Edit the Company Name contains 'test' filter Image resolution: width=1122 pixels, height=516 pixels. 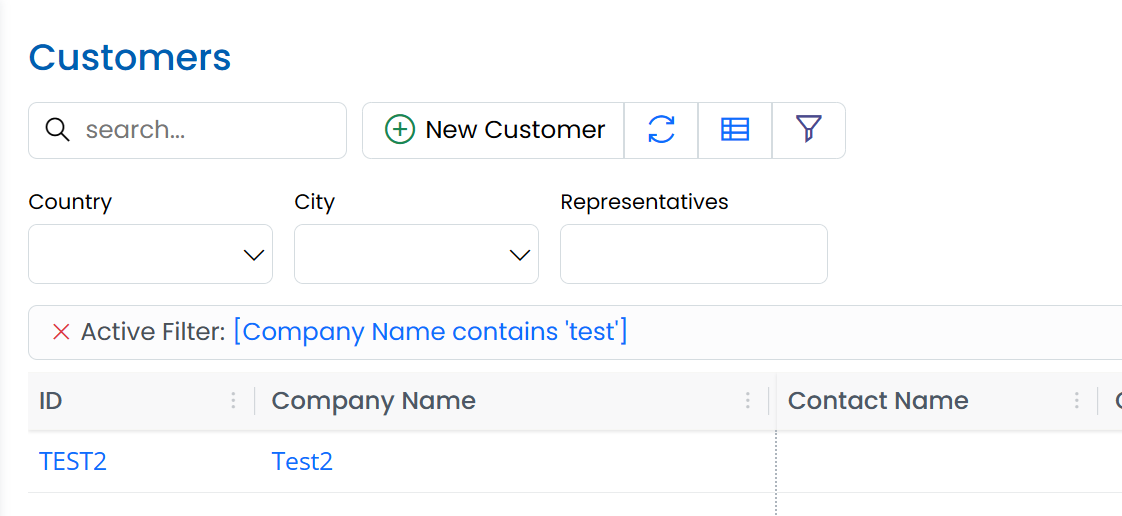point(430,332)
